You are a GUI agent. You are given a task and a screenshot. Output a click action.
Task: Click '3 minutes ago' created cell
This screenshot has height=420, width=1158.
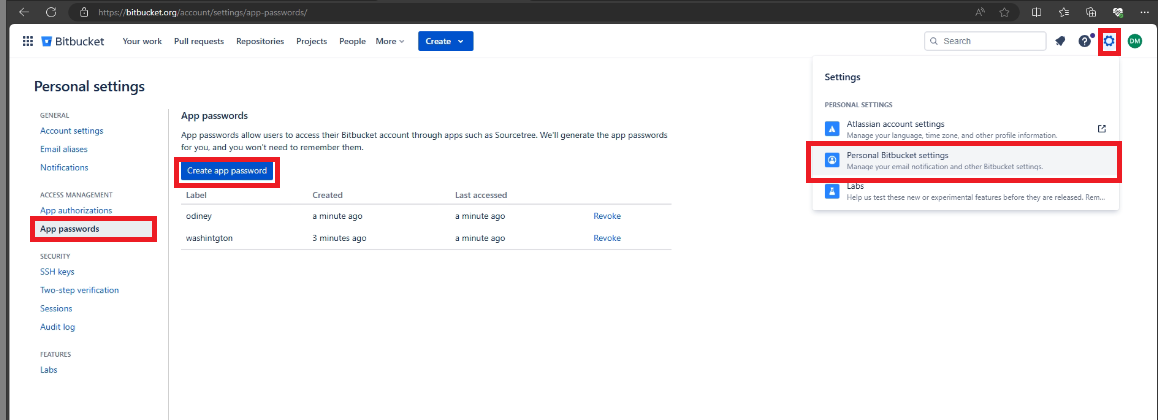[x=339, y=238]
